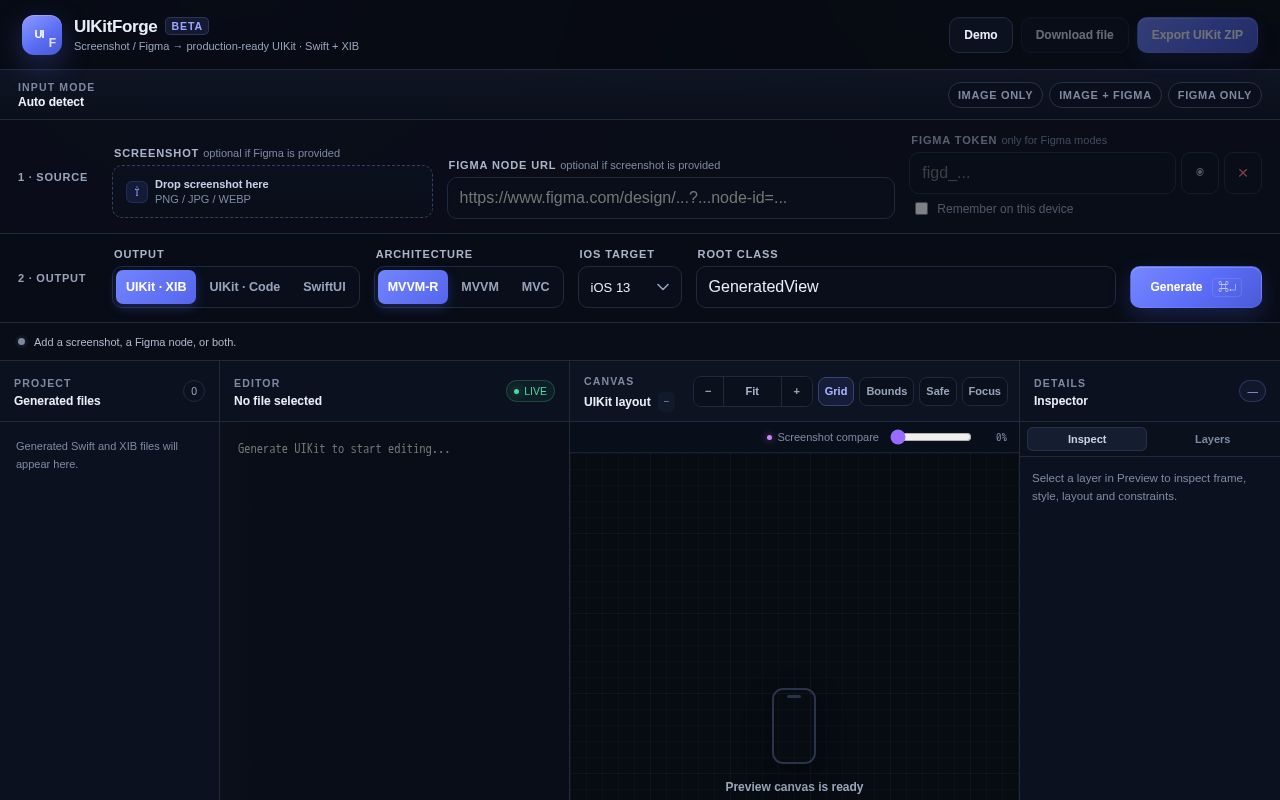
Task: Click the BETA badge next to UIKitForge
Action: 187,26
